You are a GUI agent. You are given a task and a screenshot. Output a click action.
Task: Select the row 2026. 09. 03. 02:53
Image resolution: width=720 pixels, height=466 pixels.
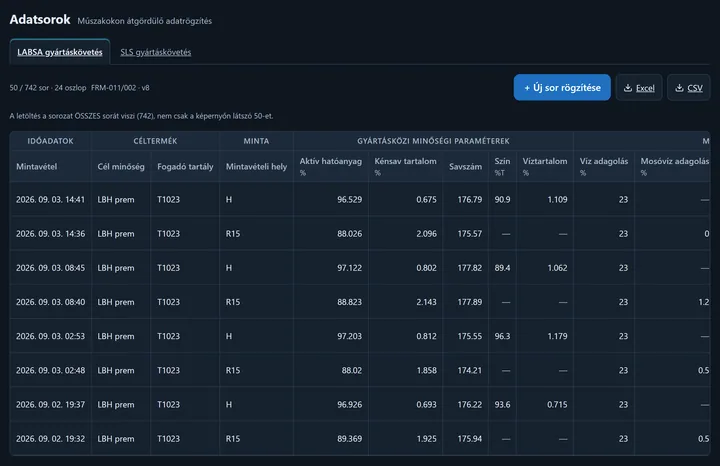coord(360,336)
